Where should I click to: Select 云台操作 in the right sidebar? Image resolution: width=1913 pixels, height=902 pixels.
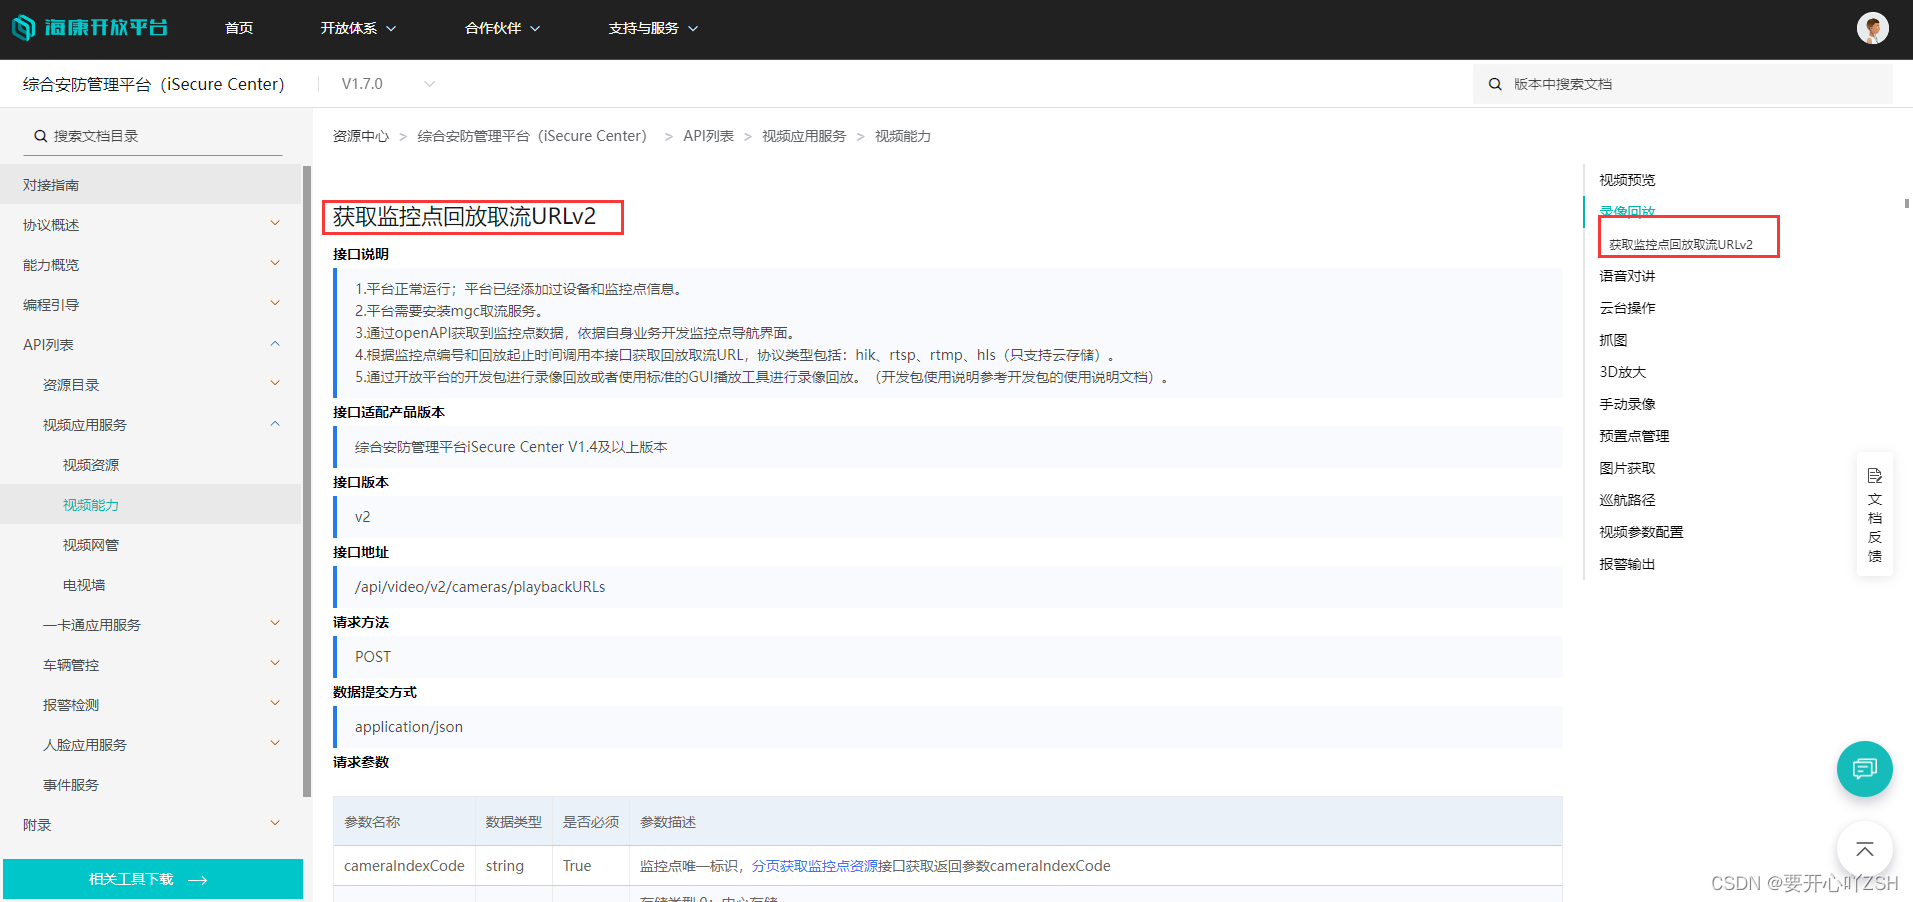[1627, 307]
